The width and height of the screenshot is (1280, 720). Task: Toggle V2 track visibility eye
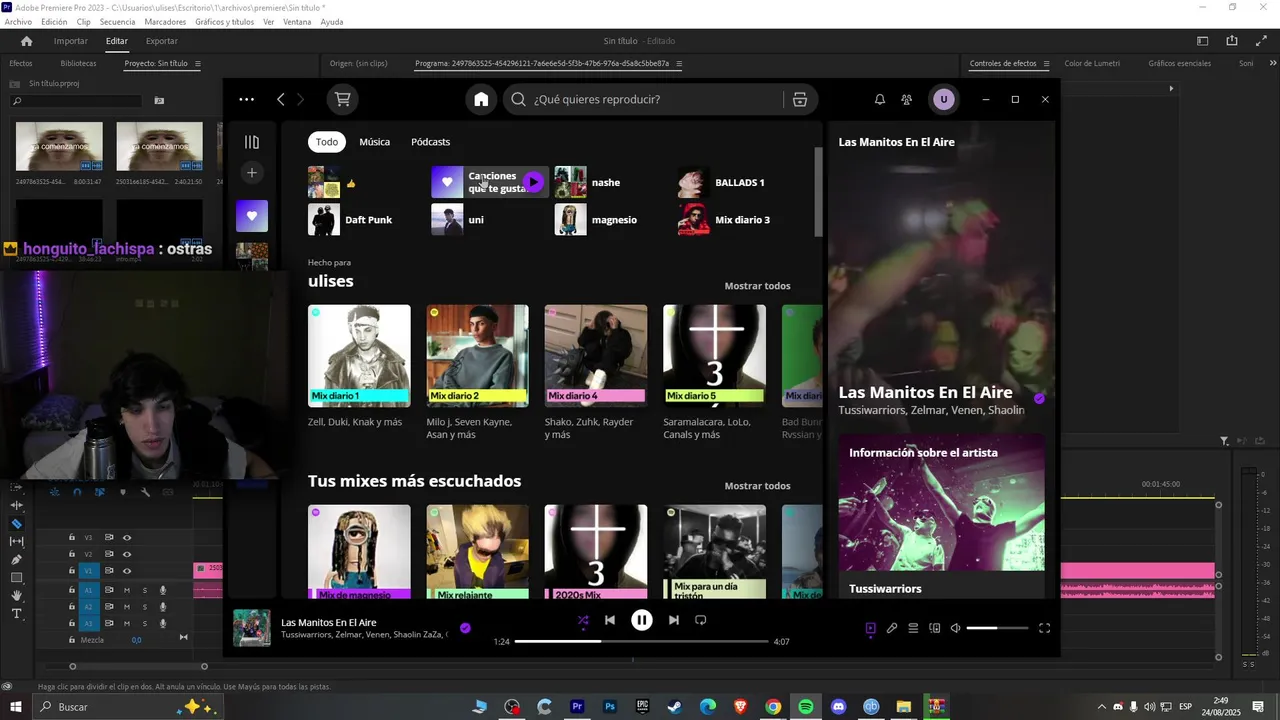(127, 554)
